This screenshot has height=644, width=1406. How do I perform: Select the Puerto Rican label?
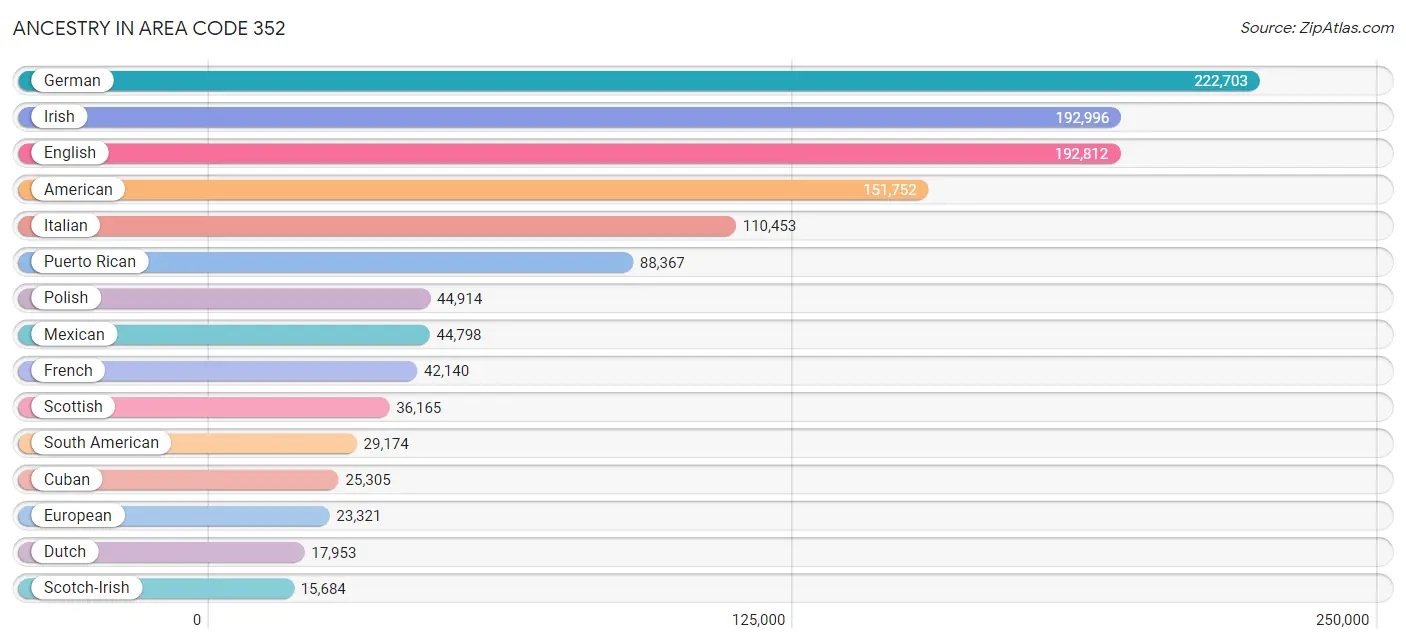pyautogui.click(x=90, y=262)
